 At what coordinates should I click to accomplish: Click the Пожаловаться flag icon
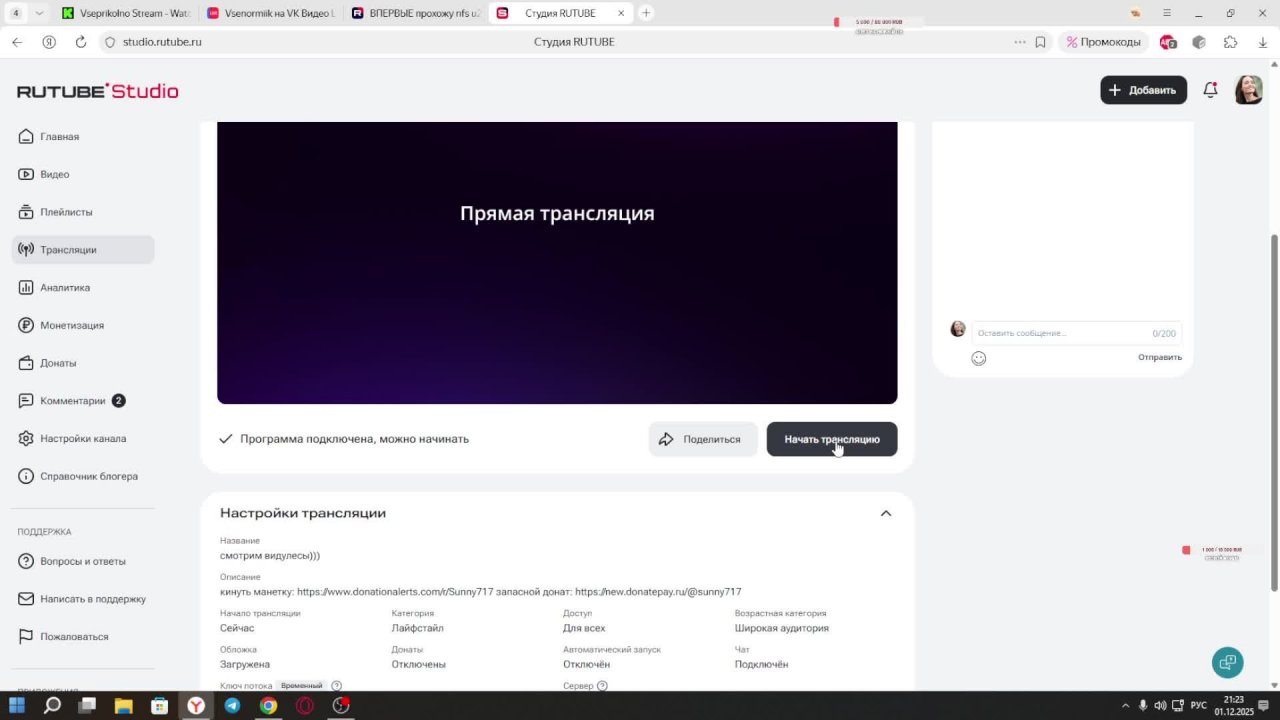(x=26, y=637)
